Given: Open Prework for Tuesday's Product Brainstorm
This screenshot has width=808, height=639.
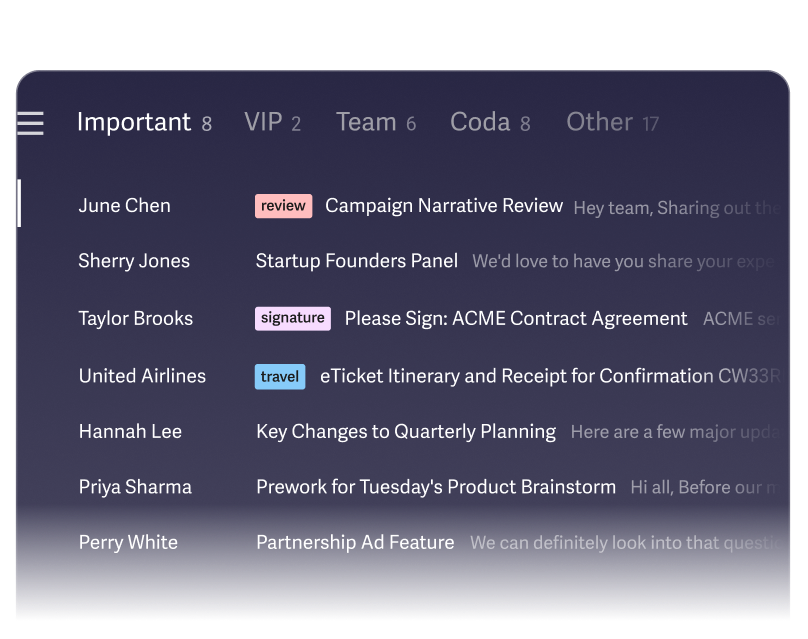Looking at the screenshot, I should click(436, 487).
